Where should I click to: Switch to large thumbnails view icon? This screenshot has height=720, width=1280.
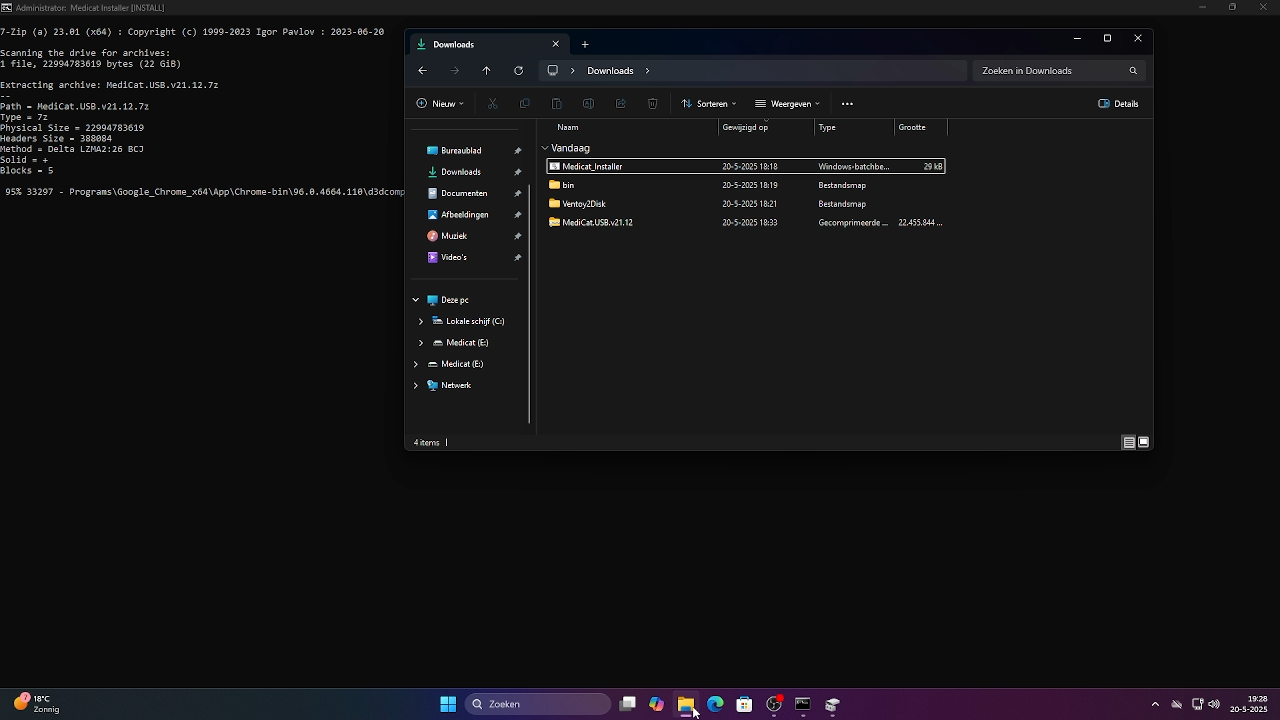(1143, 442)
